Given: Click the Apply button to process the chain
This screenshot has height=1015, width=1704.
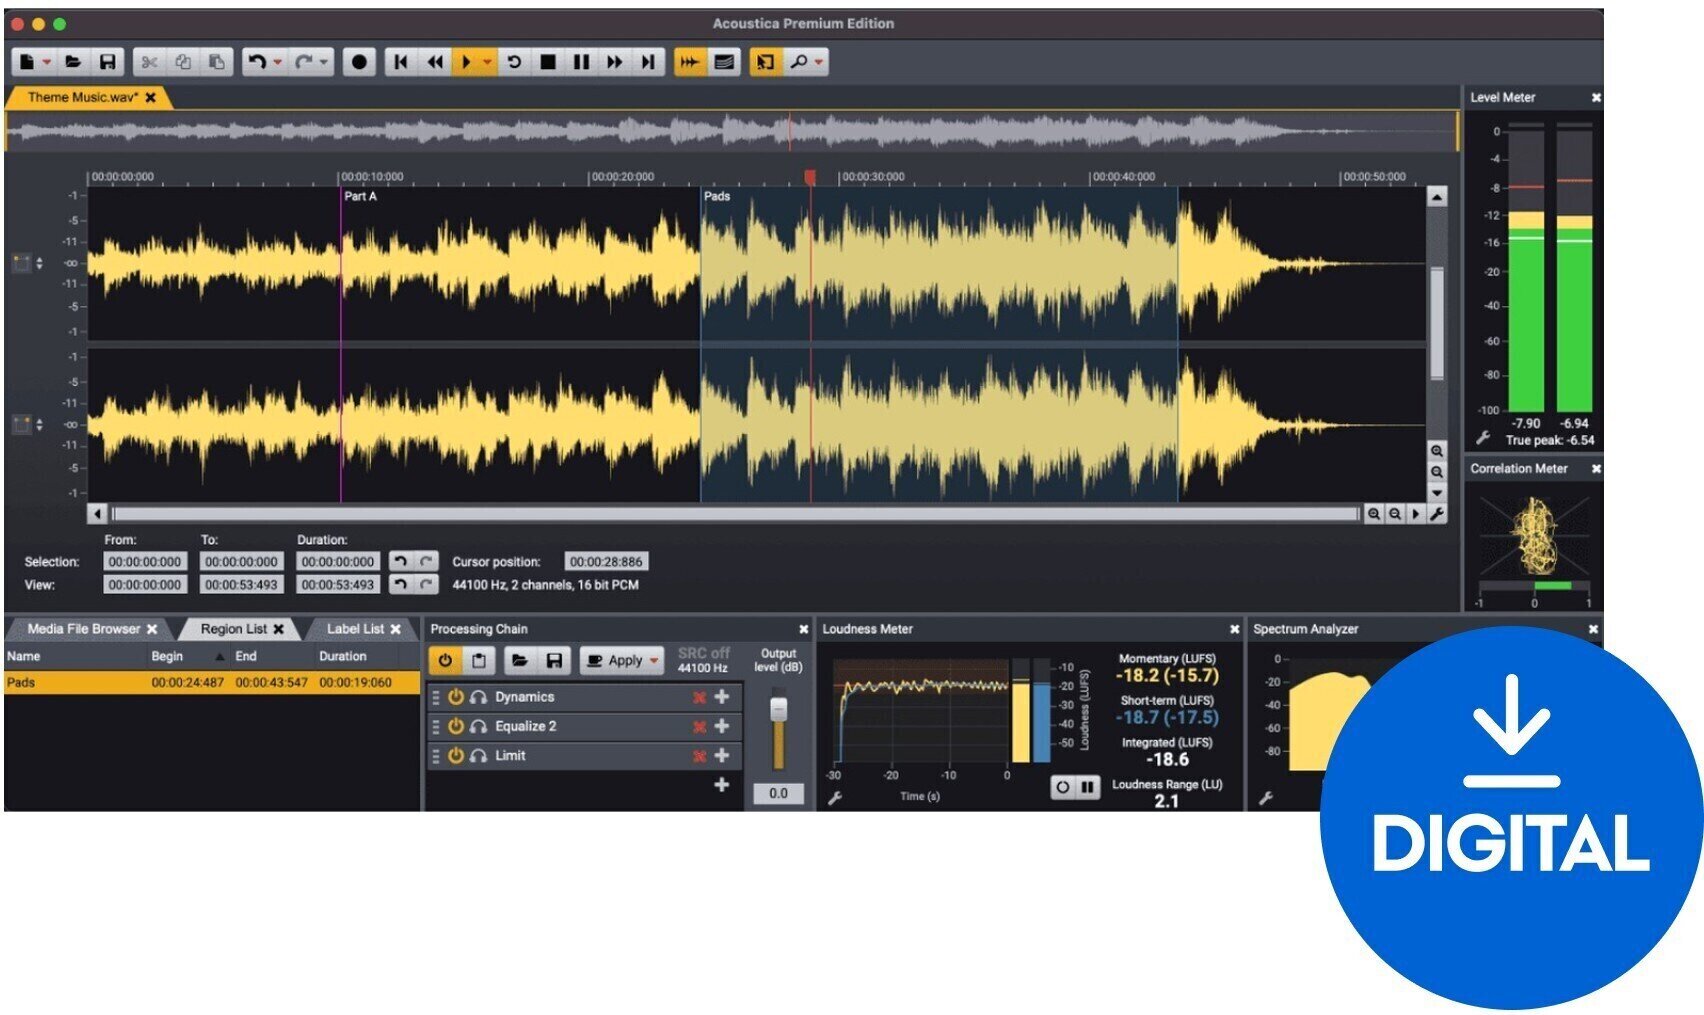Looking at the screenshot, I should pos(620,661).
